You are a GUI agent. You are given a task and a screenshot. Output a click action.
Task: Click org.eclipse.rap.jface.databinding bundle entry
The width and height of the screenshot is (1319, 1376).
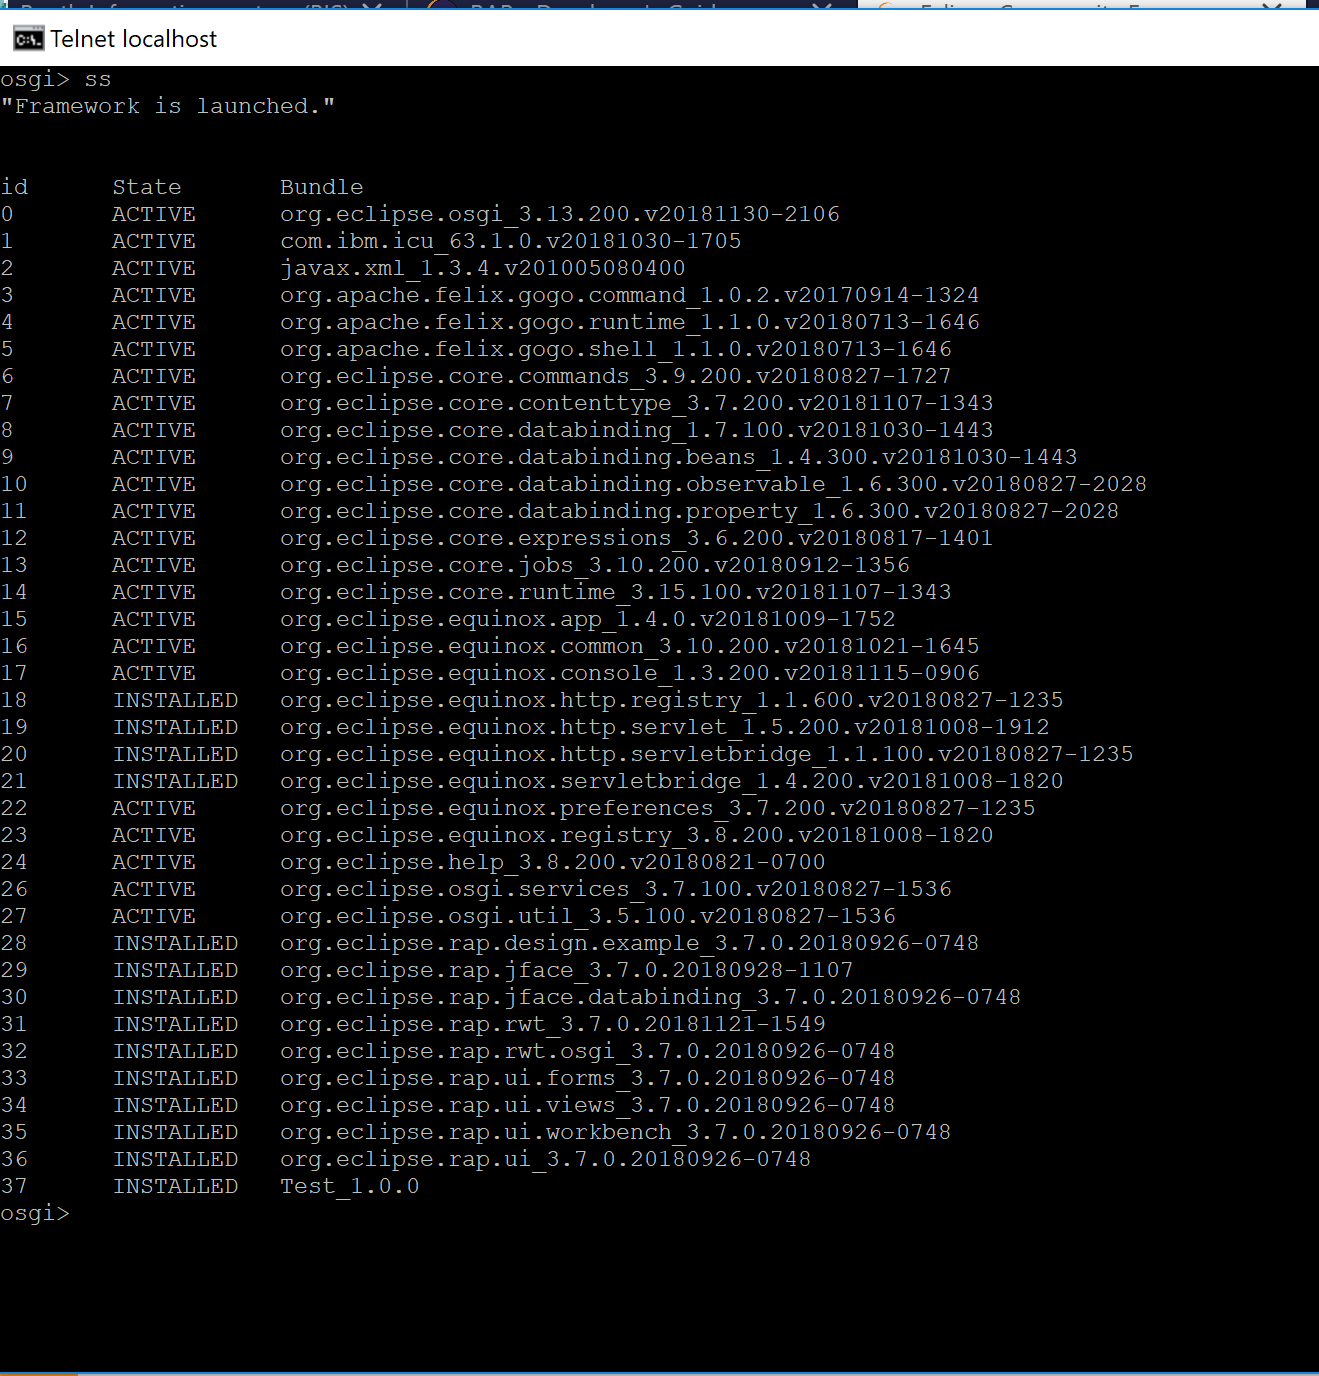point(651,997)
